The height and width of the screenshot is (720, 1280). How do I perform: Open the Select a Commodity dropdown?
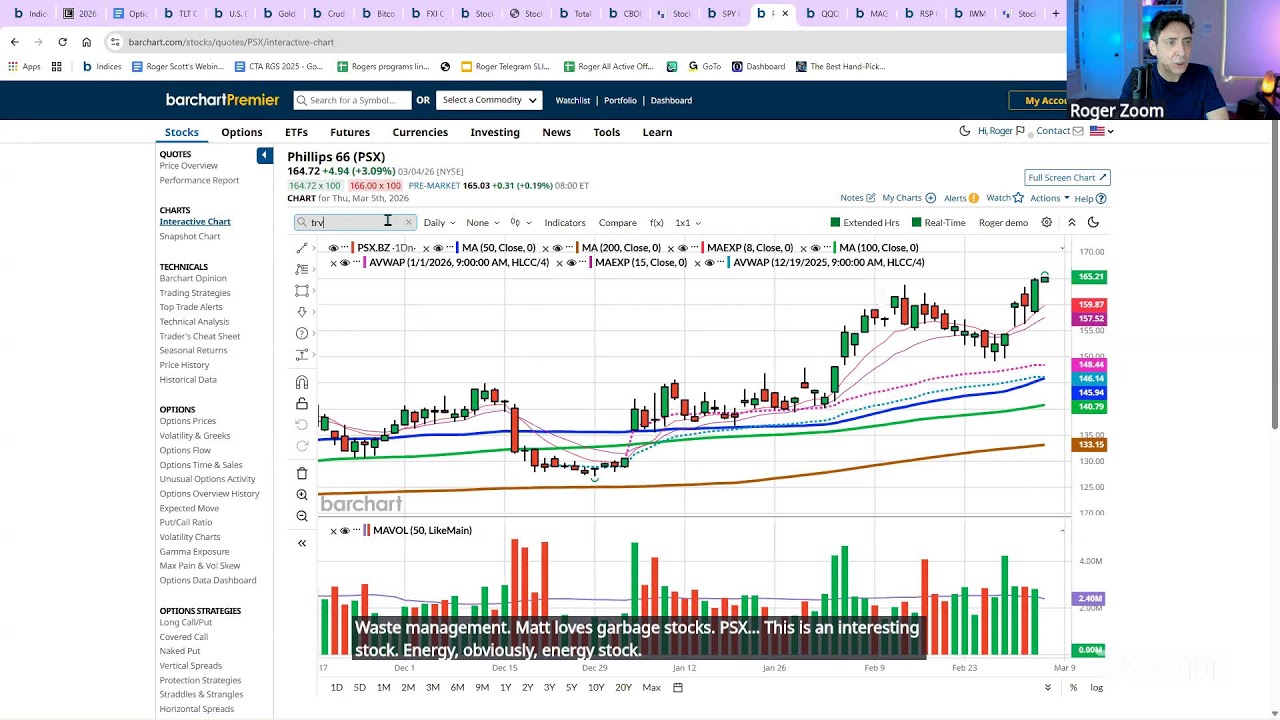point(490,100)
